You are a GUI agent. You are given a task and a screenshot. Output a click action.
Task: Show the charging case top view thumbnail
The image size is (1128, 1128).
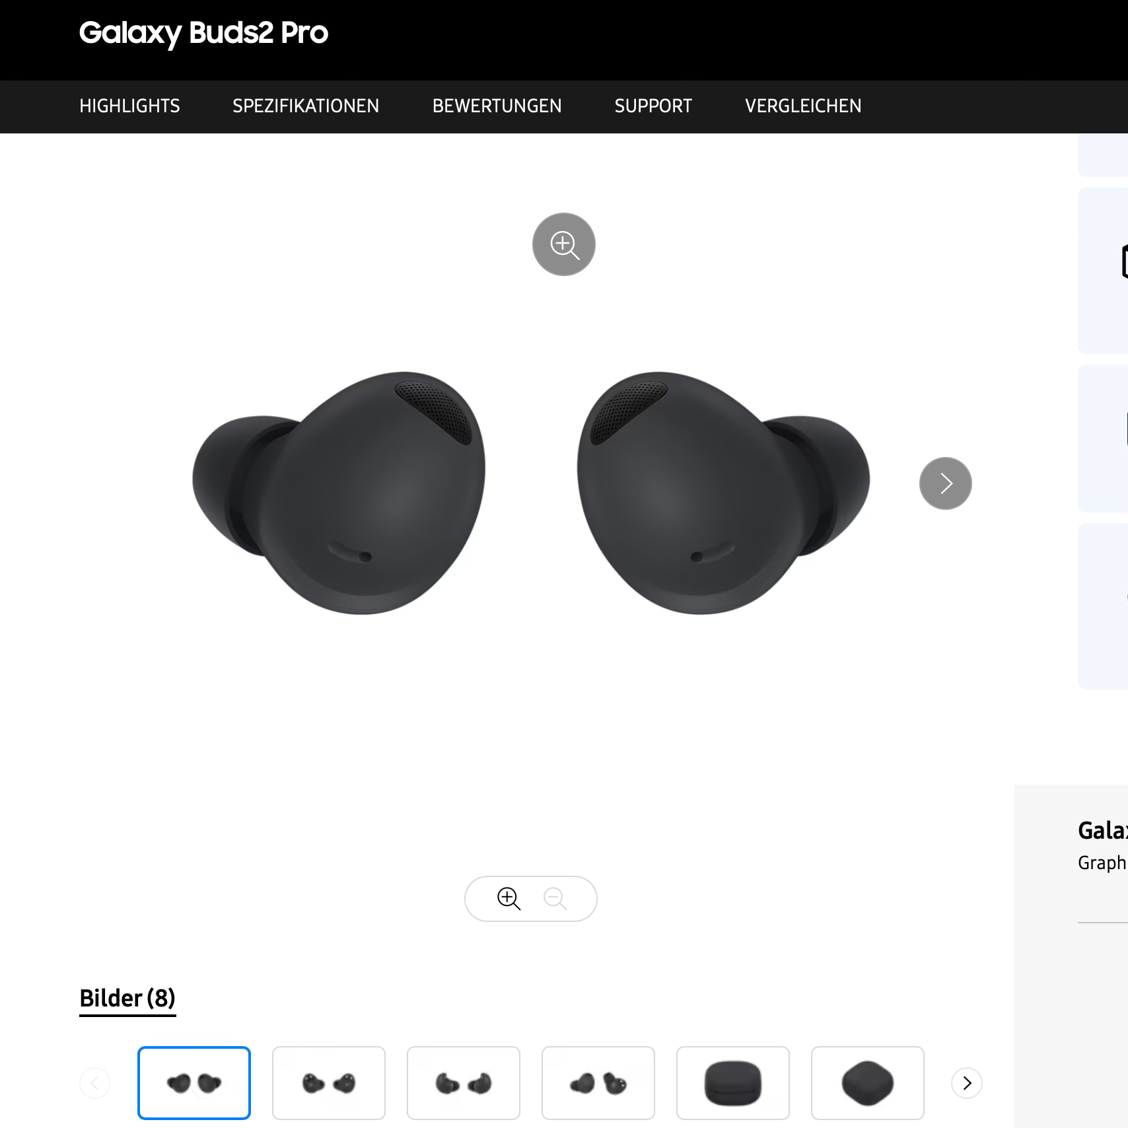tap(868, 1083)
